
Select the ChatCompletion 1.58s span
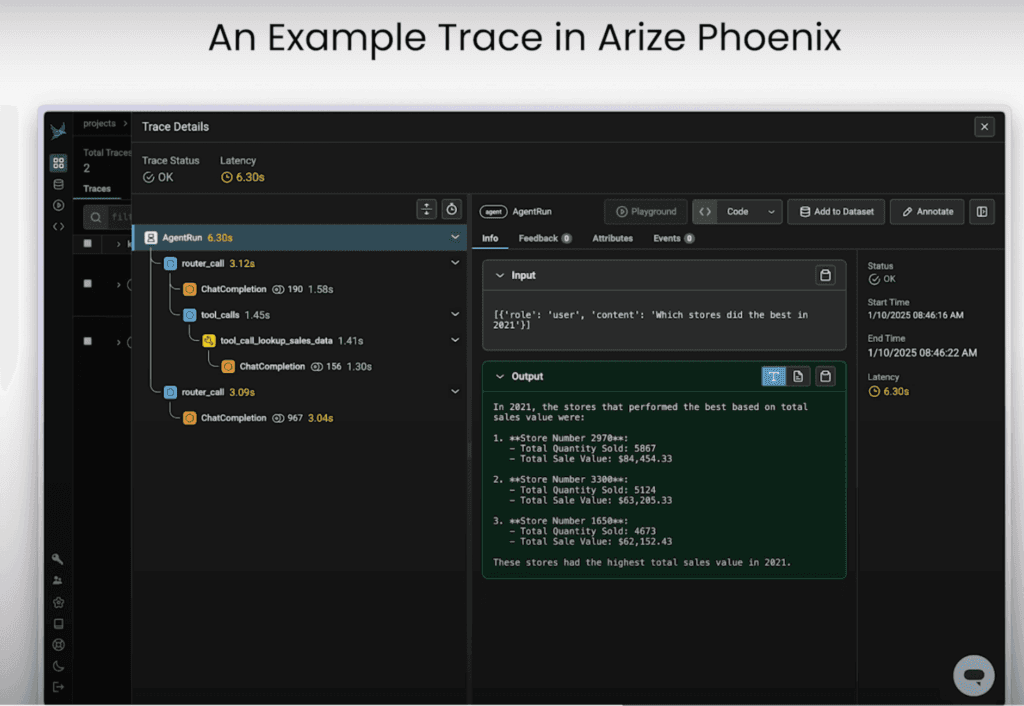pyautogui.click(x=299, y=289)
